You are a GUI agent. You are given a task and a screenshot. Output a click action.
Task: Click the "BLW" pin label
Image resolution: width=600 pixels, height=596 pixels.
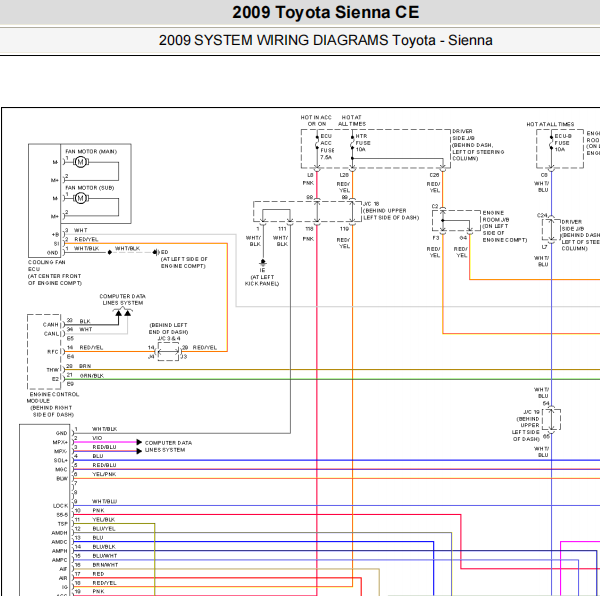(x=62, y=479)
